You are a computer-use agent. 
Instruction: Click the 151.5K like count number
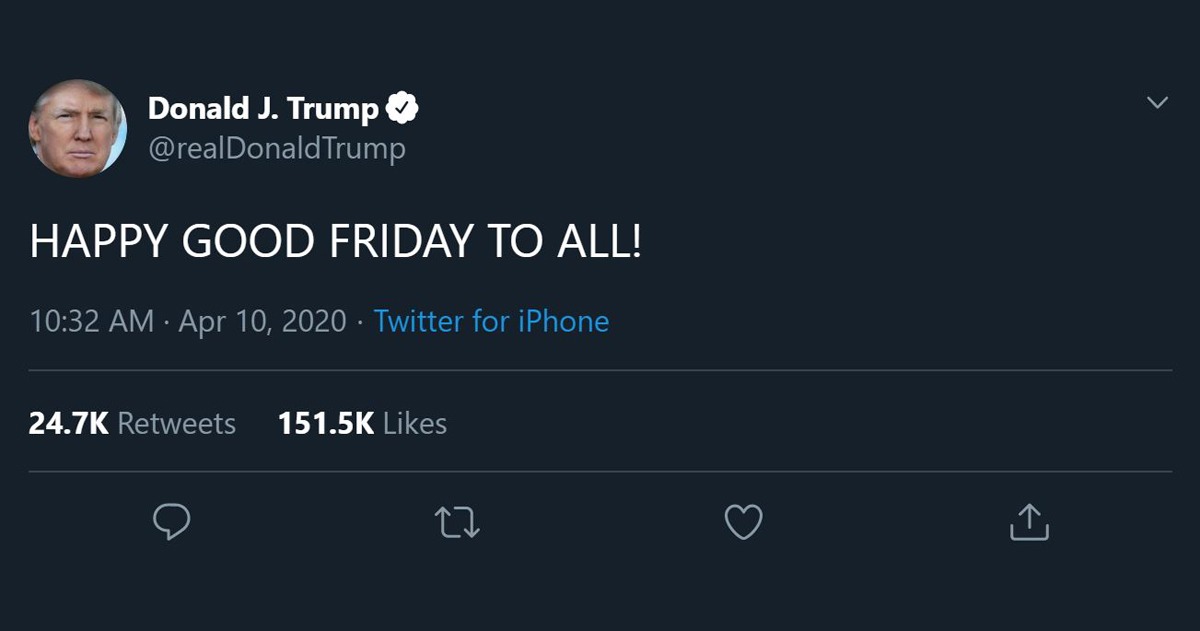(326, 424)
